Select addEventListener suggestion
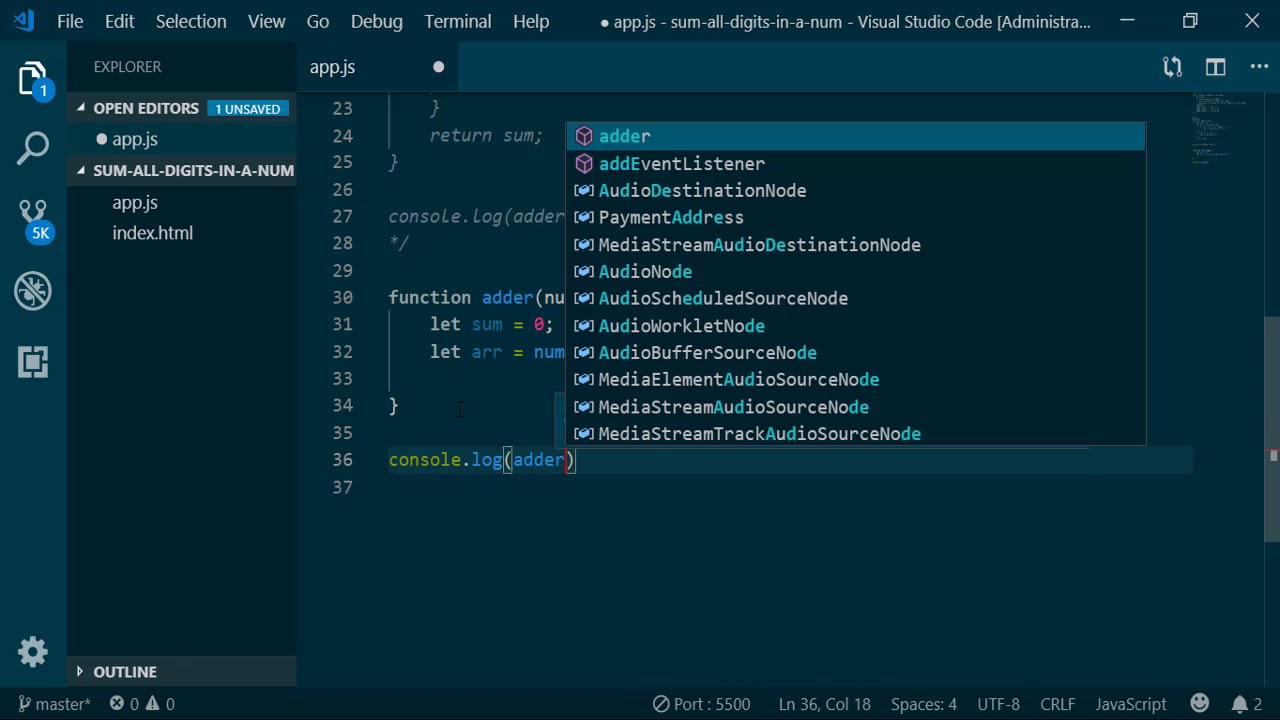Screen dimensions: 1280x720 click(856, 164)
